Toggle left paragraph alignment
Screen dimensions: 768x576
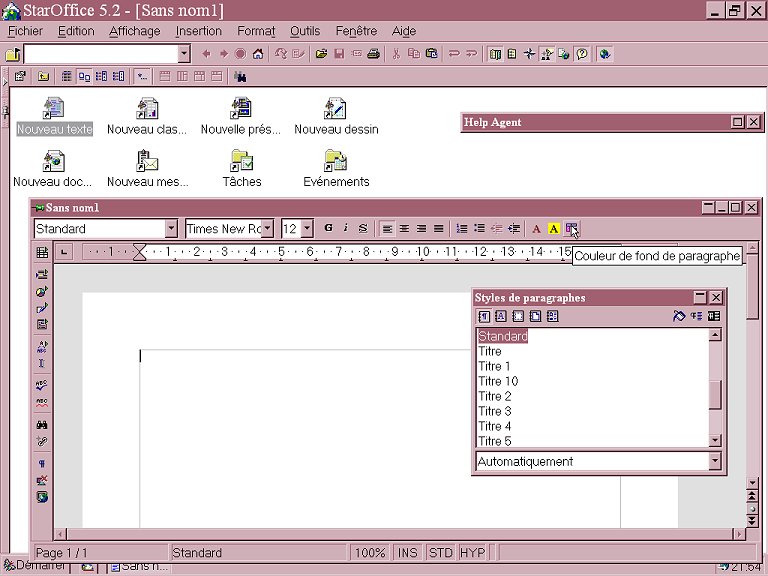coord(387,229)
